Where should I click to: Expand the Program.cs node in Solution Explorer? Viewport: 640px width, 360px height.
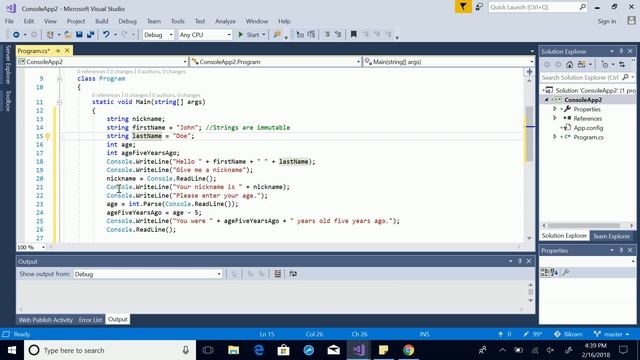click(x=555, y=137)
